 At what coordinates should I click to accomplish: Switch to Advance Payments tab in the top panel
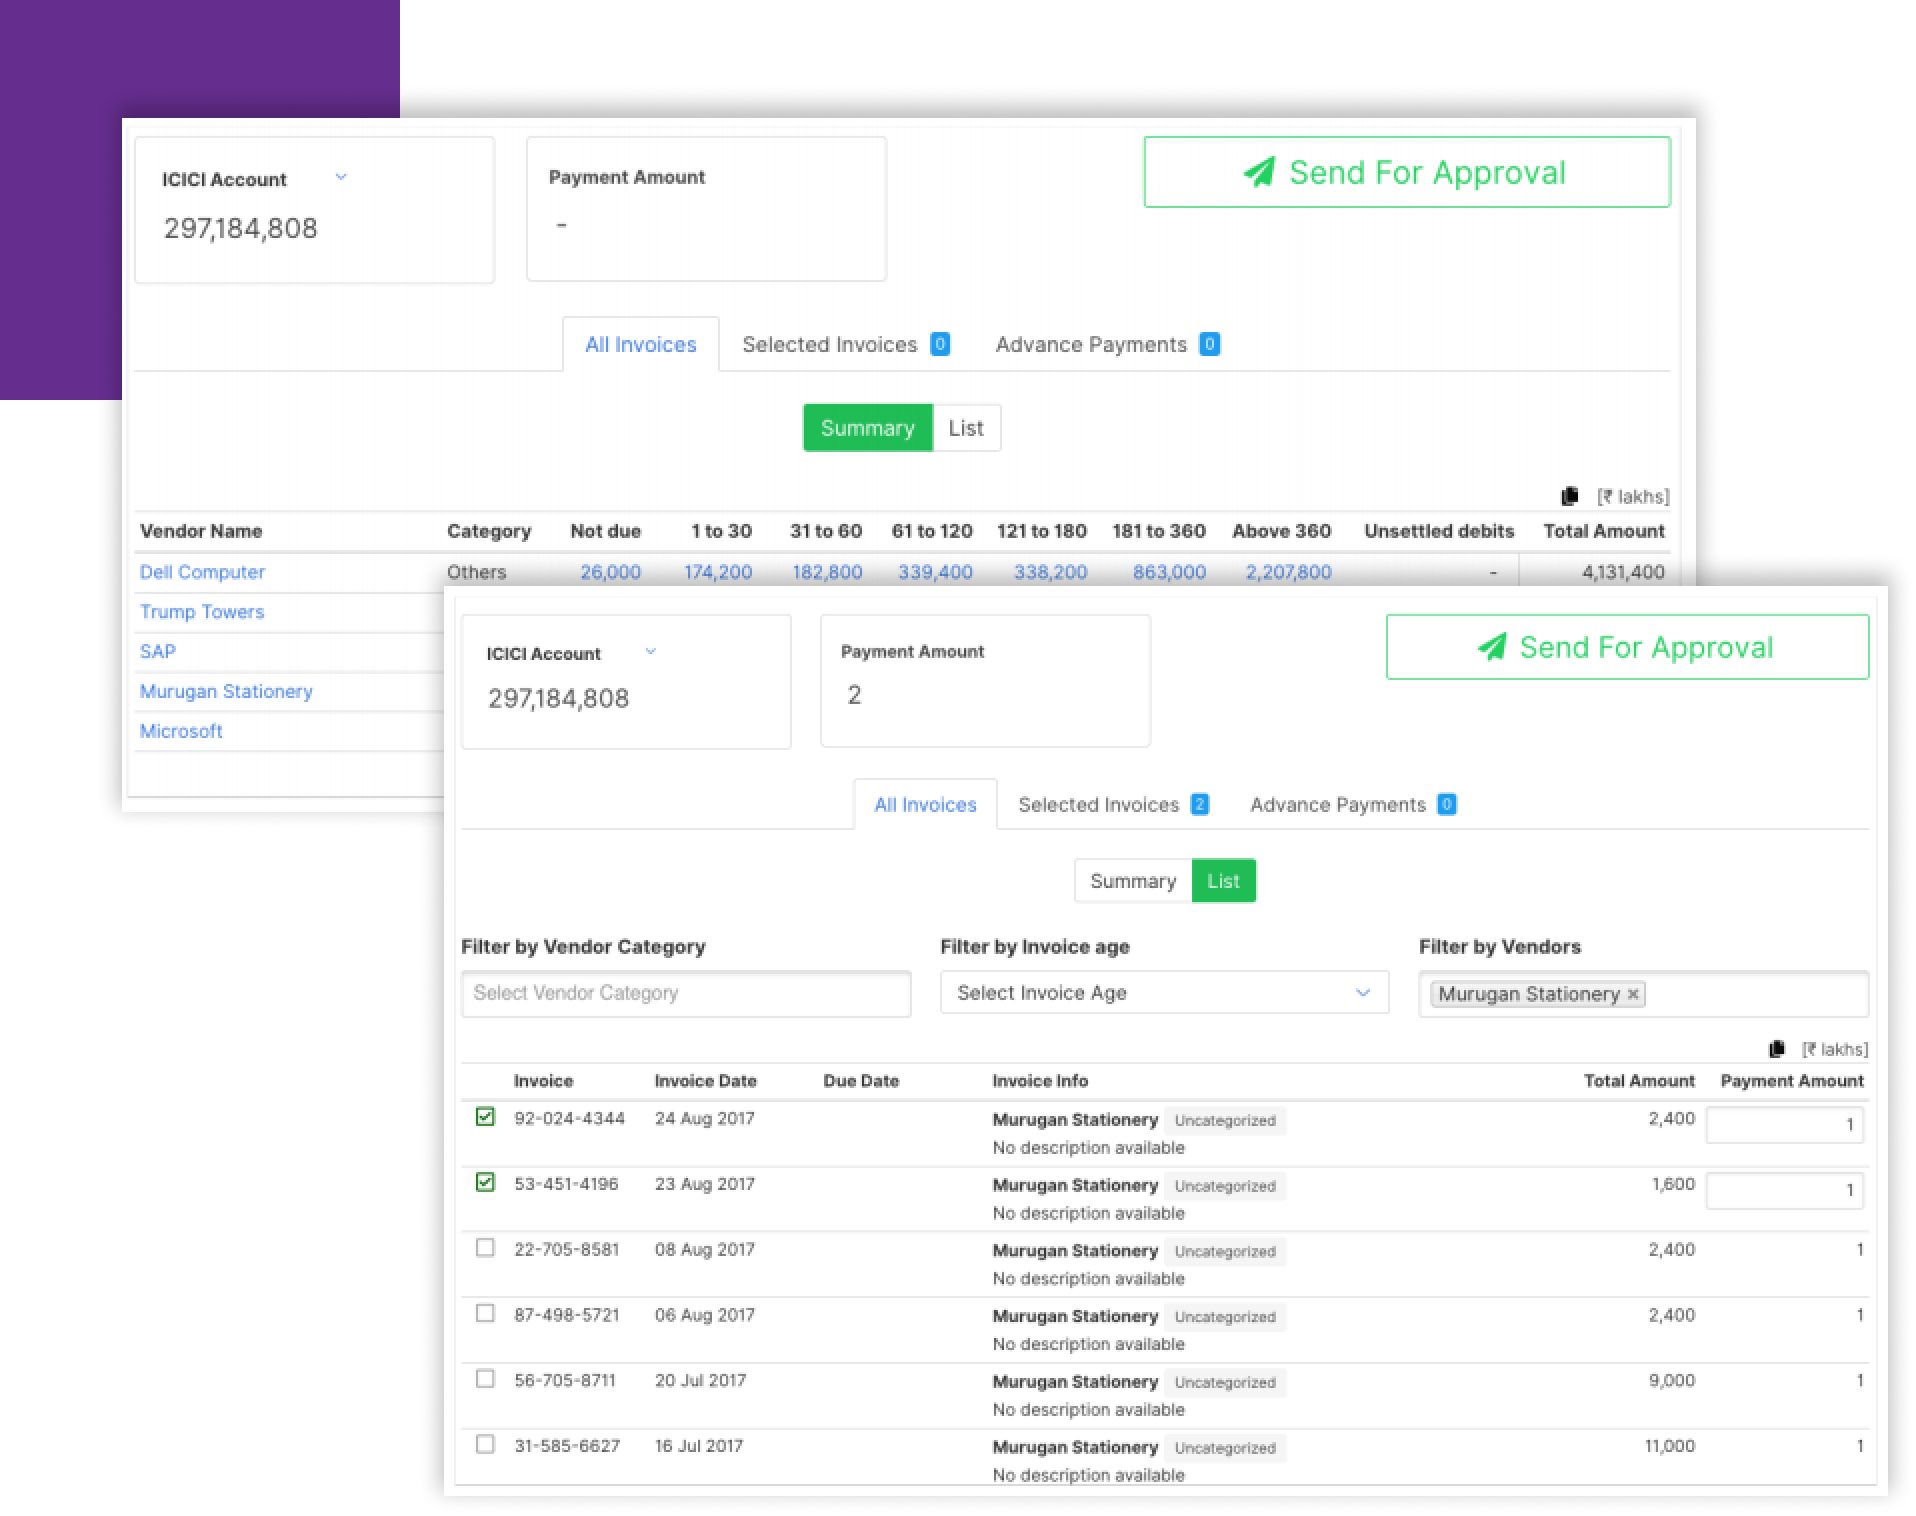[1106, 345]
